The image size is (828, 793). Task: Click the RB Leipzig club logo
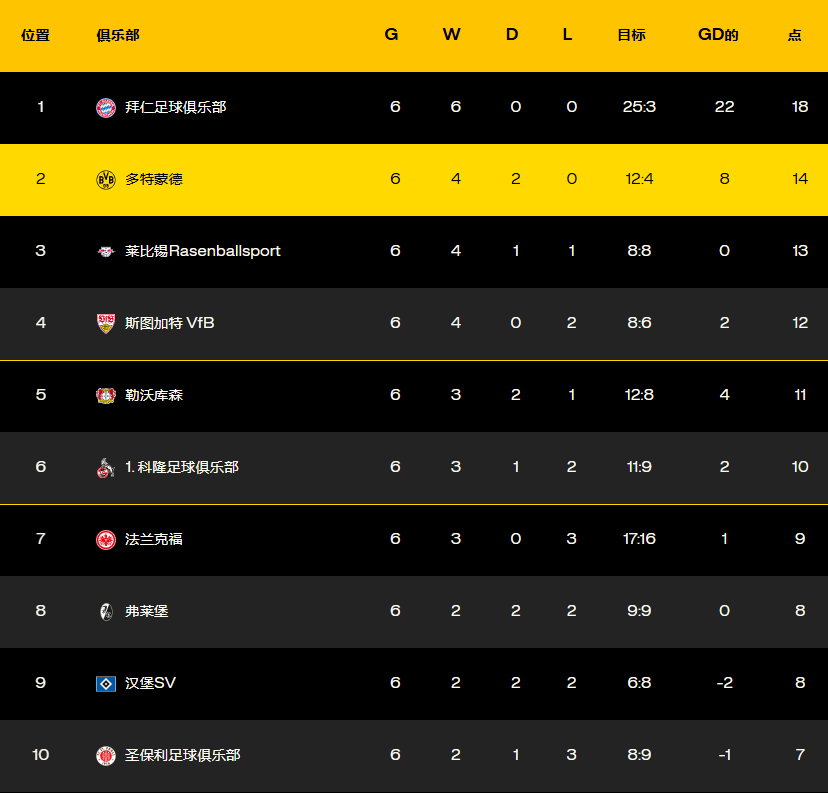(x=106, y=251)
